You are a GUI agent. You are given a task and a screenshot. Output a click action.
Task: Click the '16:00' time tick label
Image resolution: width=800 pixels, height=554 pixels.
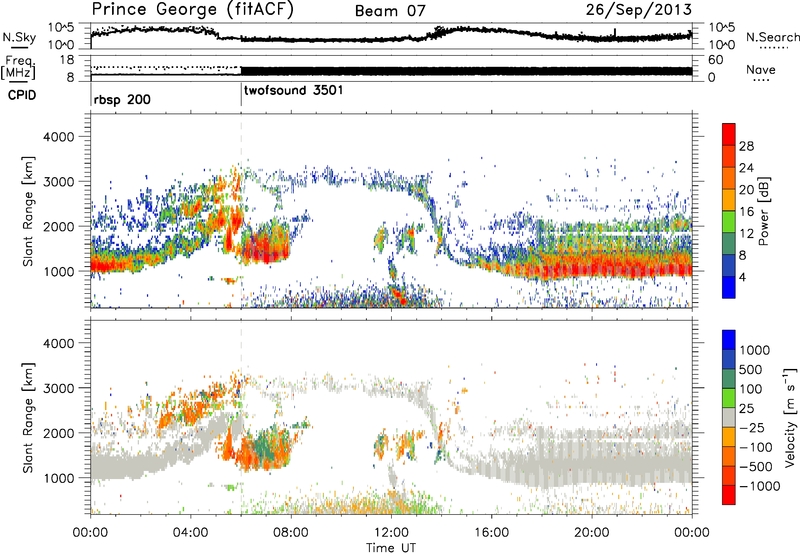[491, 533]
